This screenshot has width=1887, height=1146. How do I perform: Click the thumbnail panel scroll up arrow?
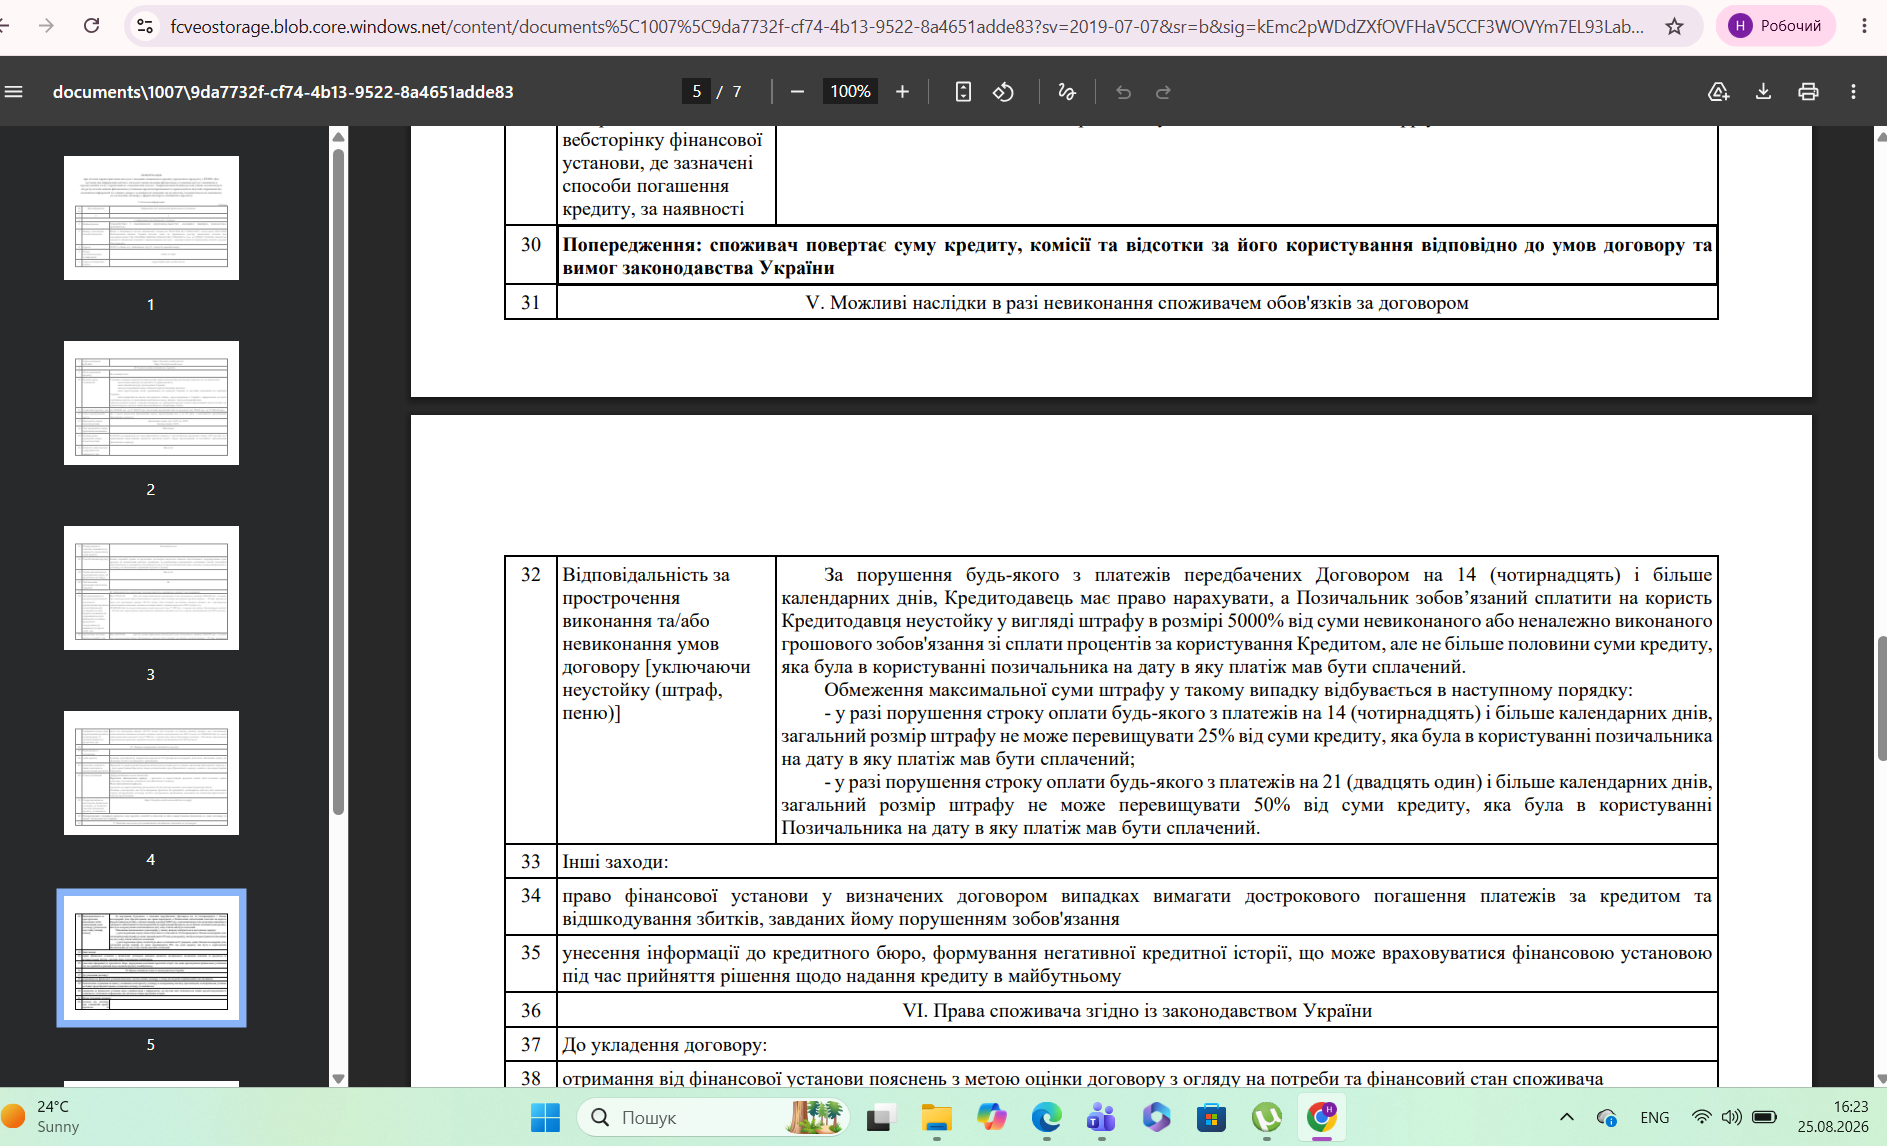point(338,137)
